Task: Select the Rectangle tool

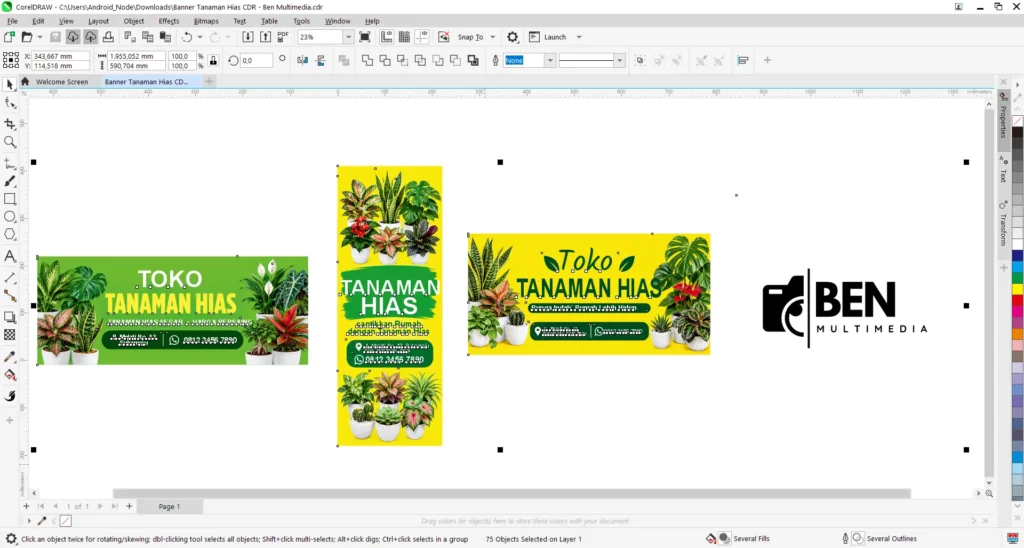Action: (x=10, y=199)
